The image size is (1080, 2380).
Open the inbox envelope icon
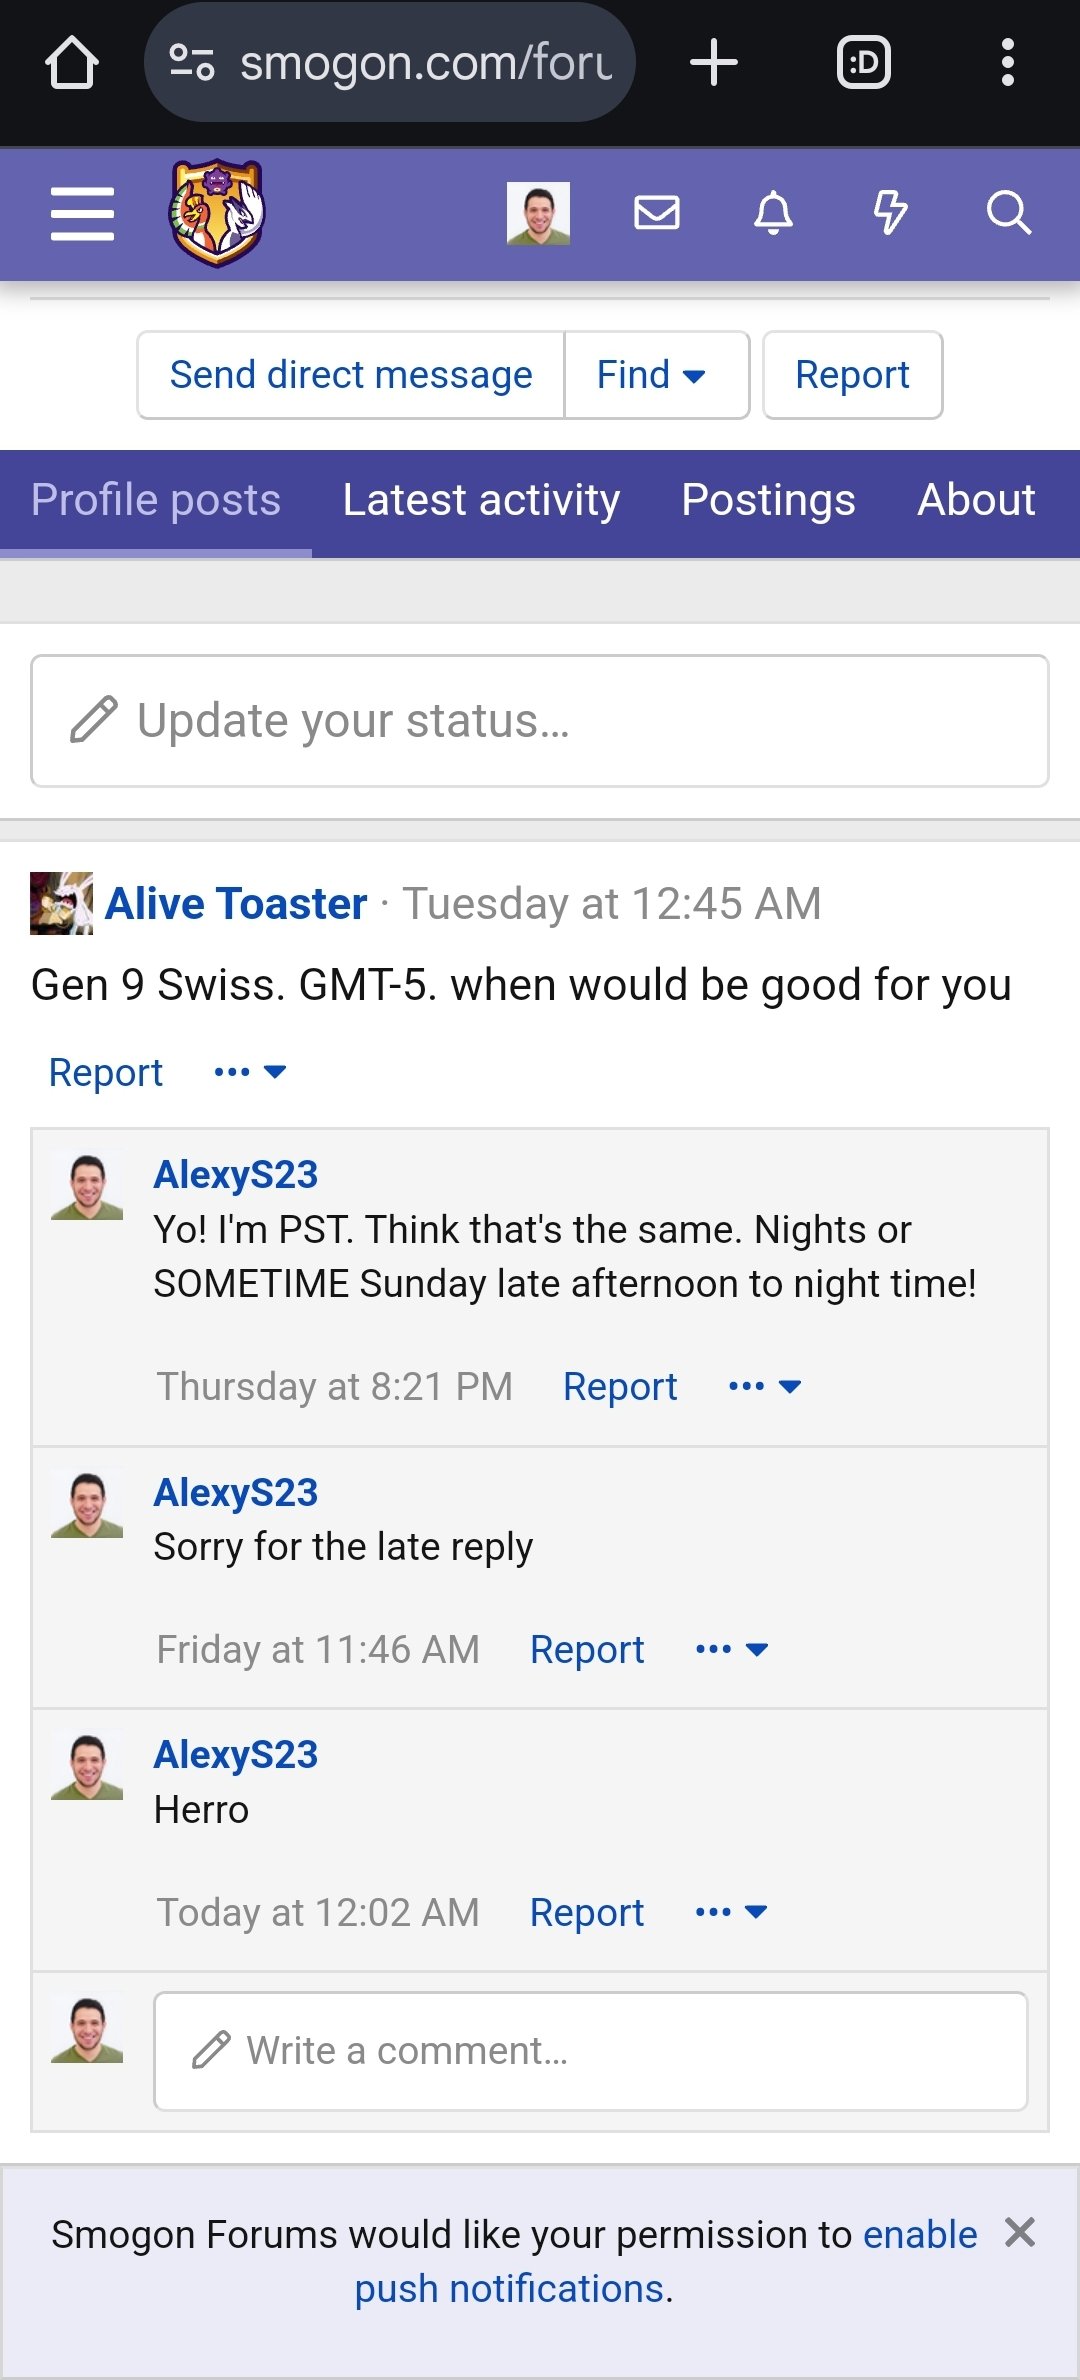[x=657, y=213]
